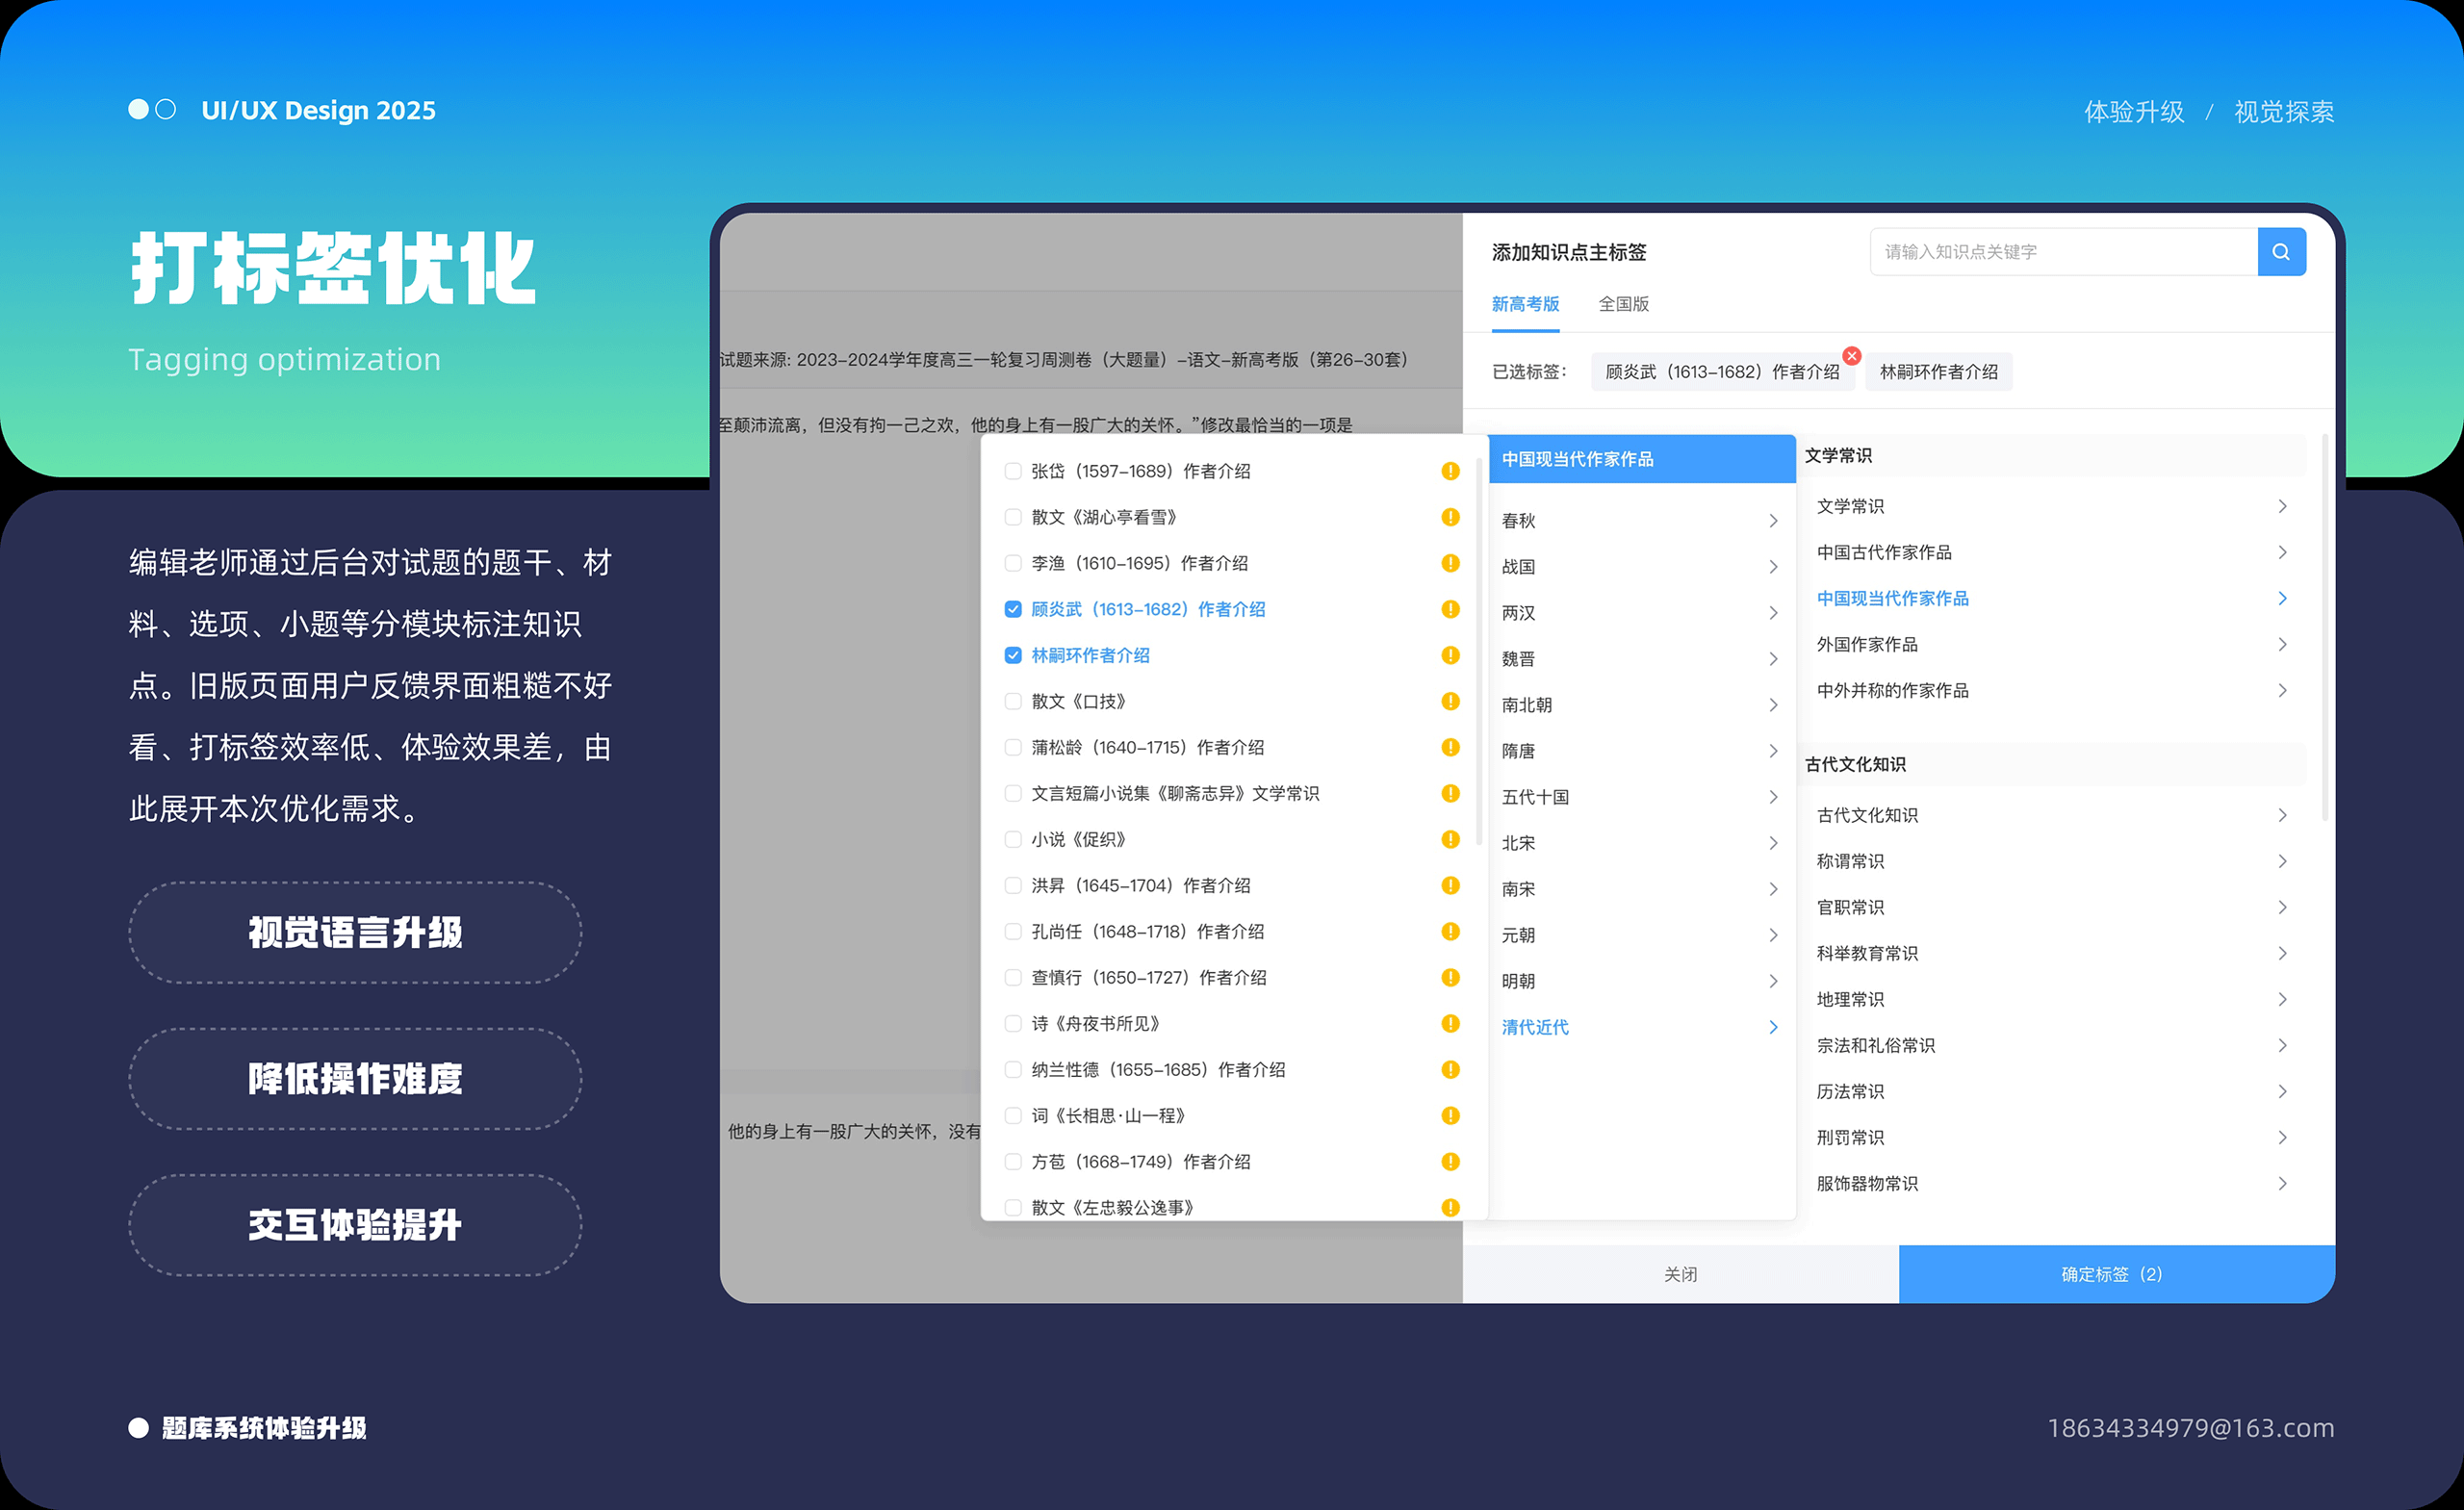Uncheck the 林嗣环作者介绍 checkbox
The image size is (2464, 1510).
pyautogui.click(x=1013, y=655)
